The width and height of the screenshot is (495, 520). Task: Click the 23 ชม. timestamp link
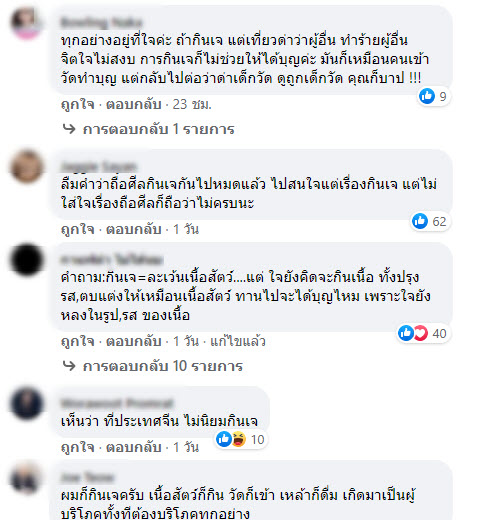click(192, 105)
